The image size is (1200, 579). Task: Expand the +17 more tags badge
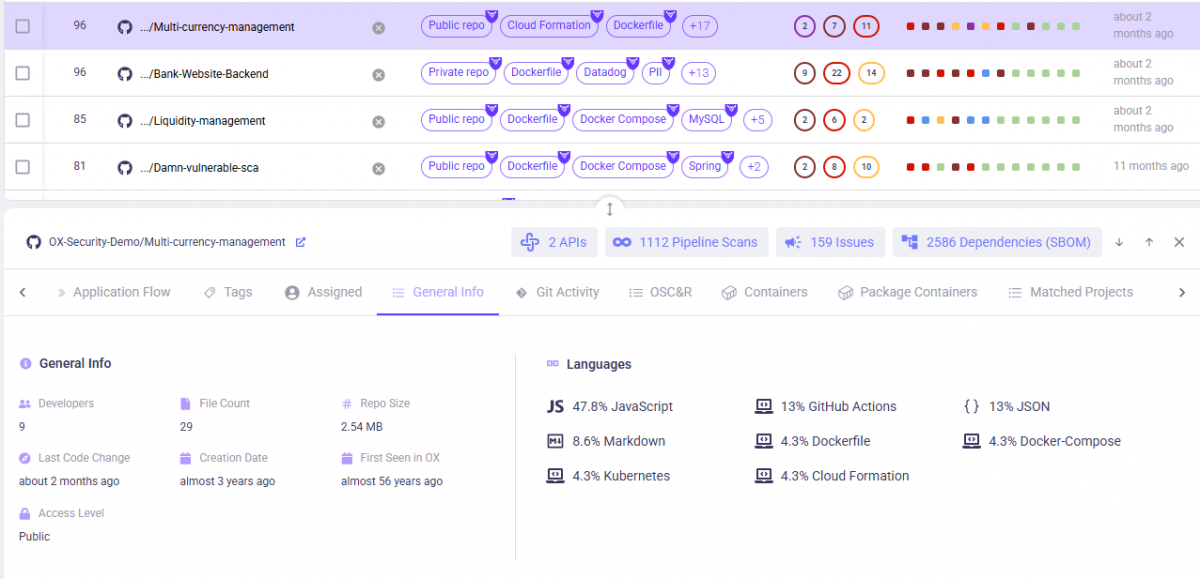[700, 26]
